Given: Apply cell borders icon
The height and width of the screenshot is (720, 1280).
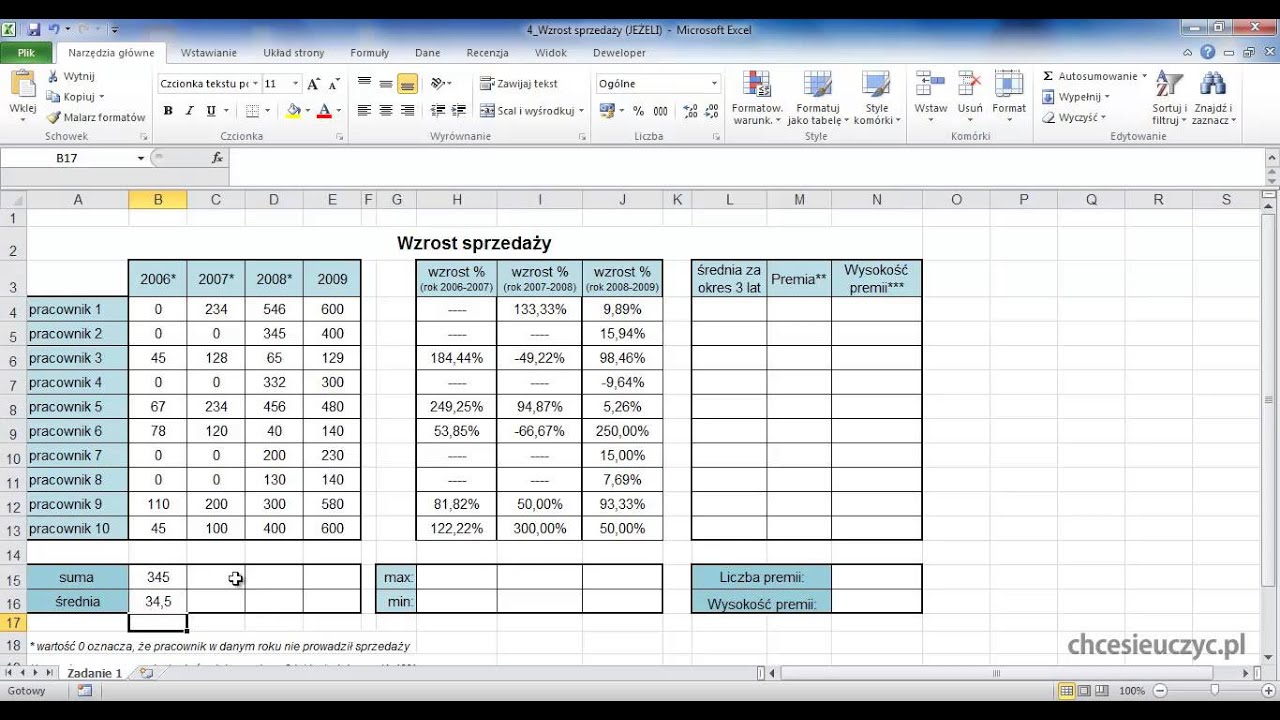Looking at the screenshot, I should [252, 111].
